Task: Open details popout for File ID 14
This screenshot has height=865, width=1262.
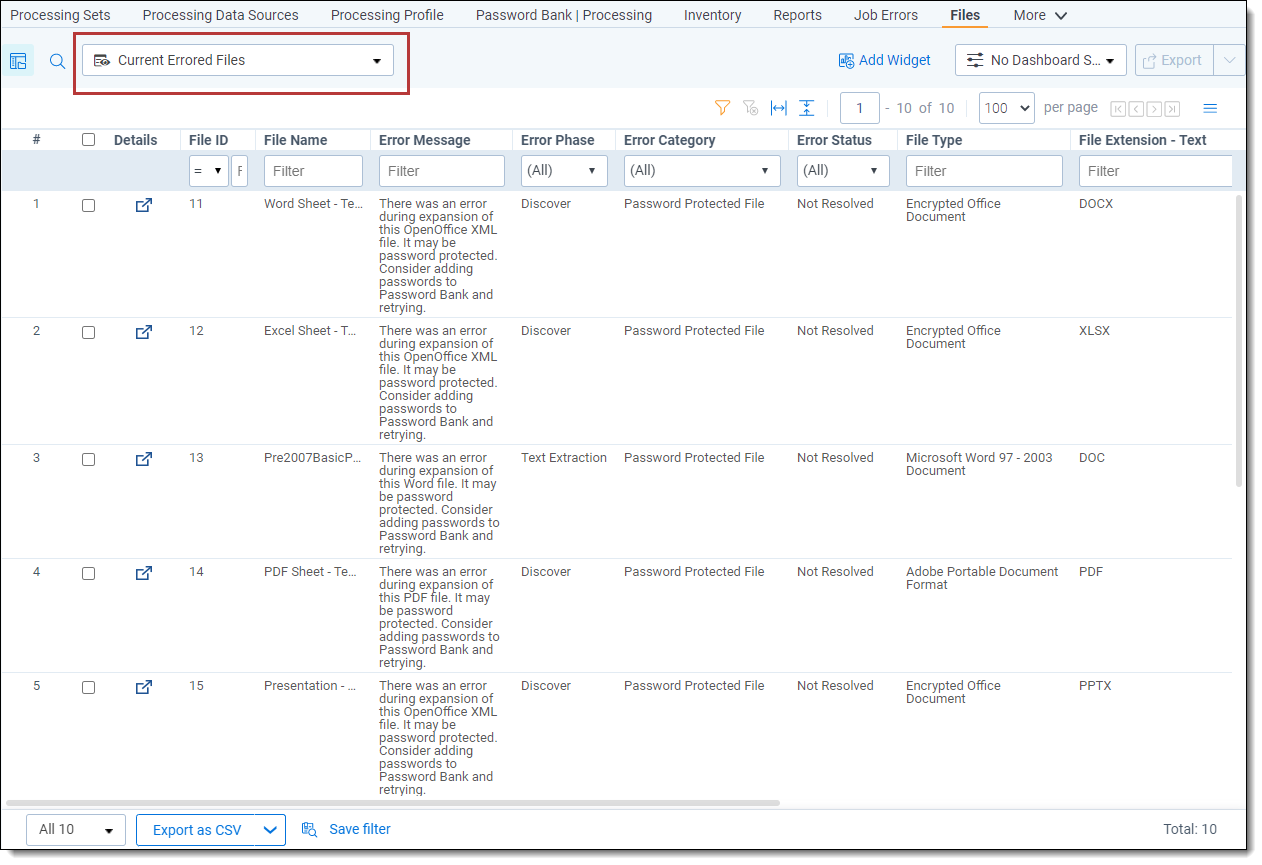Action: [x=143, y=573]
